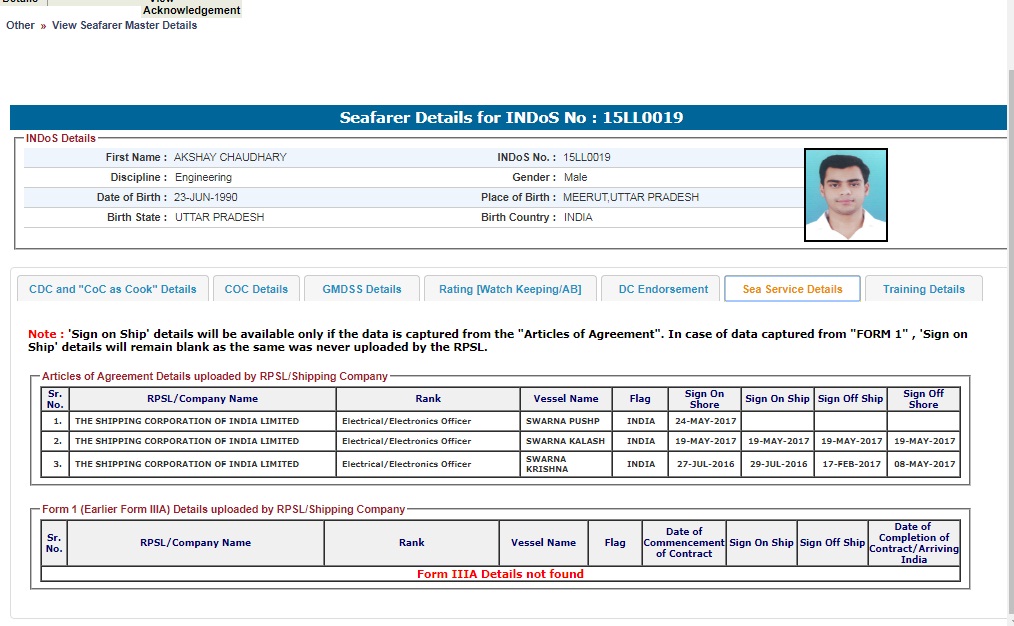The image size is (1014, 626).
Task: Click the SWARNA KALASH vessel name cell
Action: 565,441
